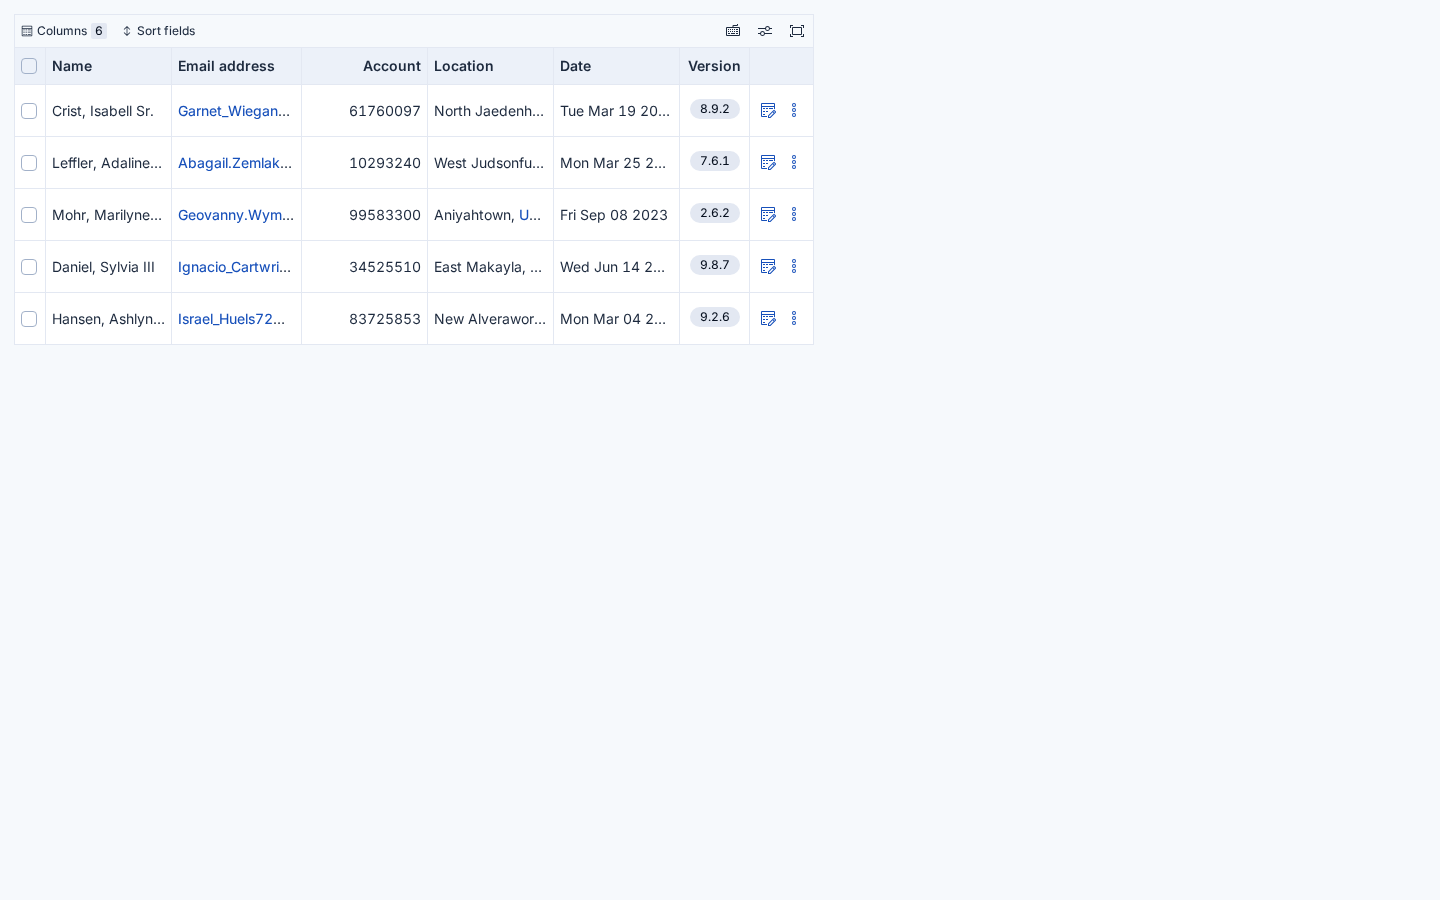Open more options for Hansen, Ashlyn row
This screenshot has width=1440, height=900.
tap(794, 318)
